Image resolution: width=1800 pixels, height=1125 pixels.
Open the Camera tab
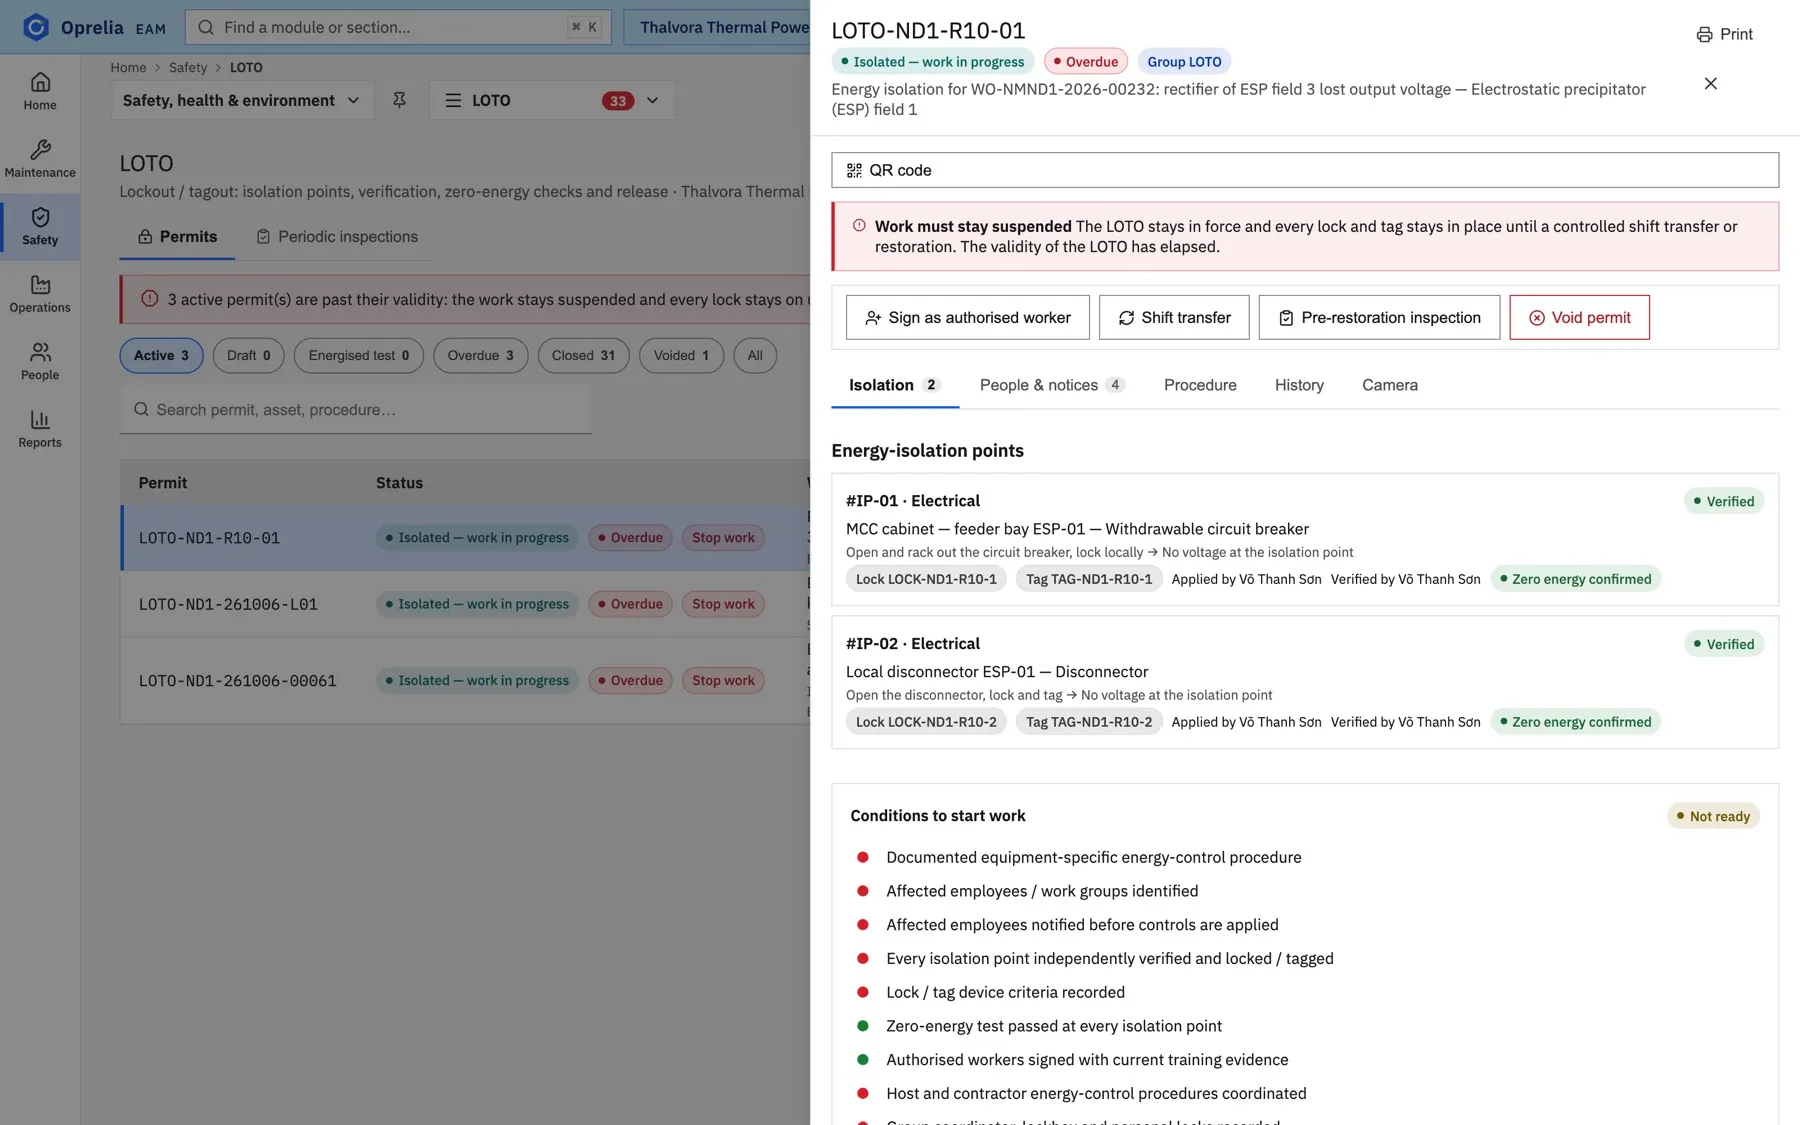[x=1389, y=385]
